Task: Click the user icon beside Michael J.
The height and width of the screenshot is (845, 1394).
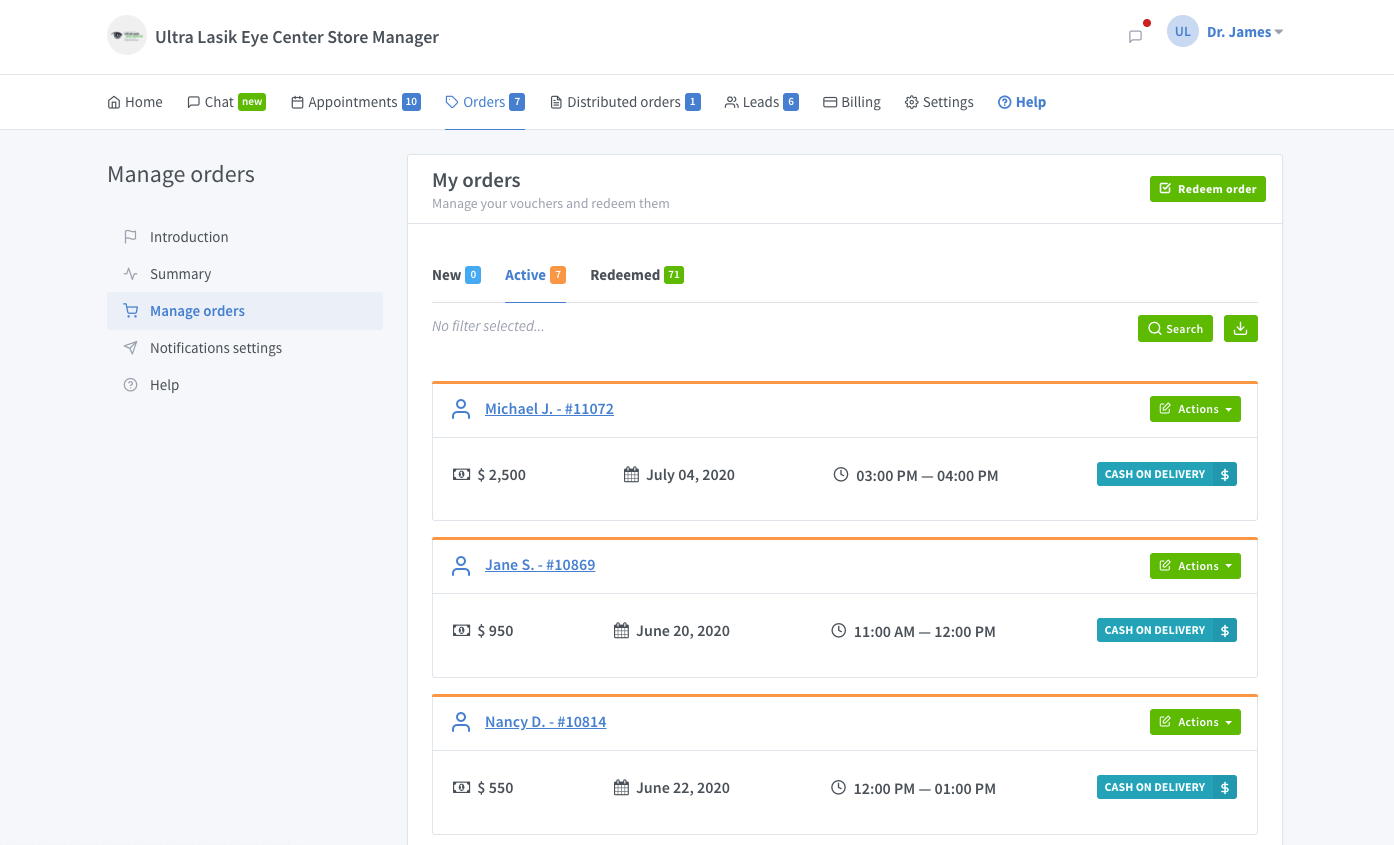Action: click(x=461, y=409)
